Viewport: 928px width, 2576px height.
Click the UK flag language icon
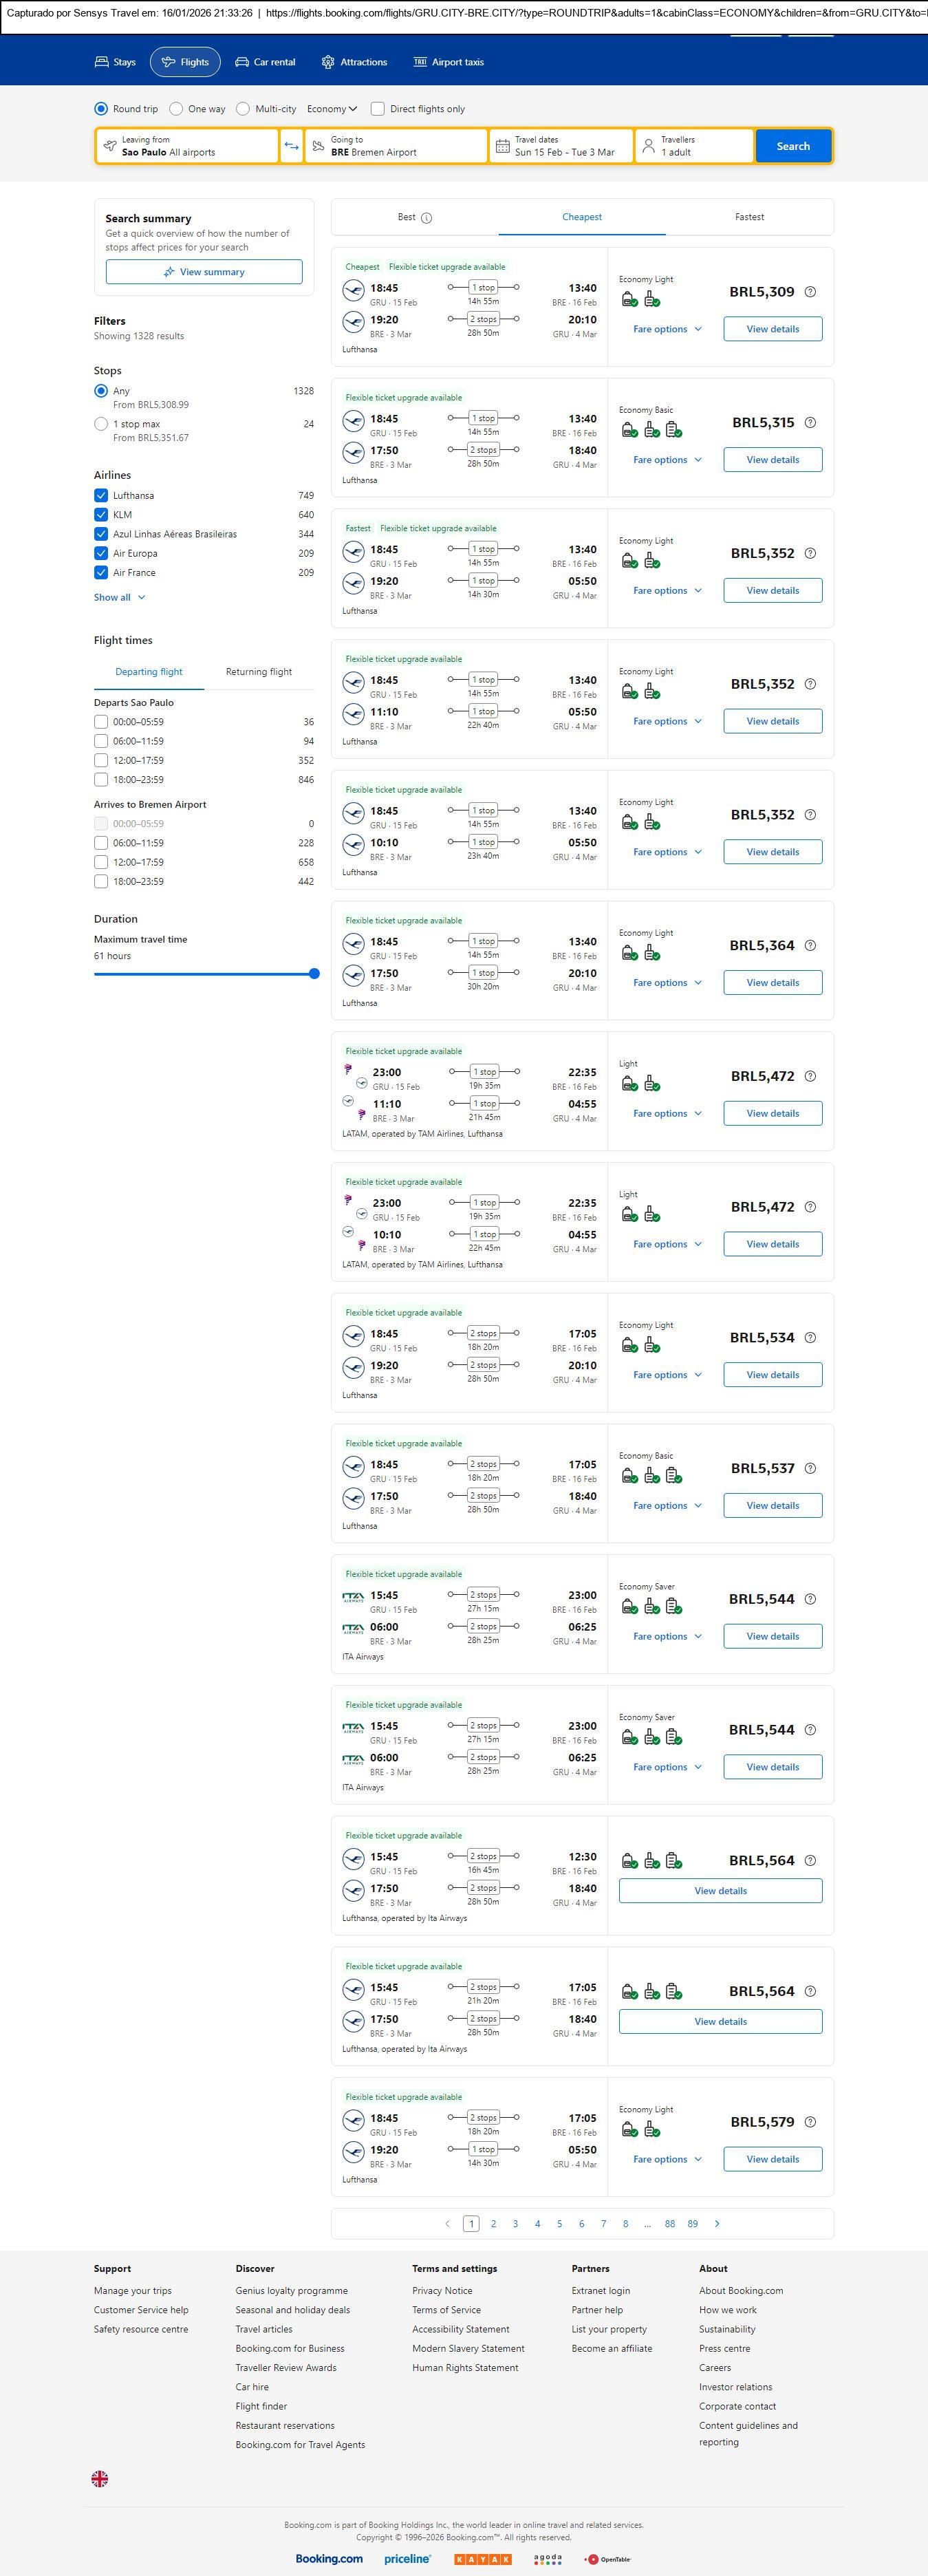click(100, 2479)
